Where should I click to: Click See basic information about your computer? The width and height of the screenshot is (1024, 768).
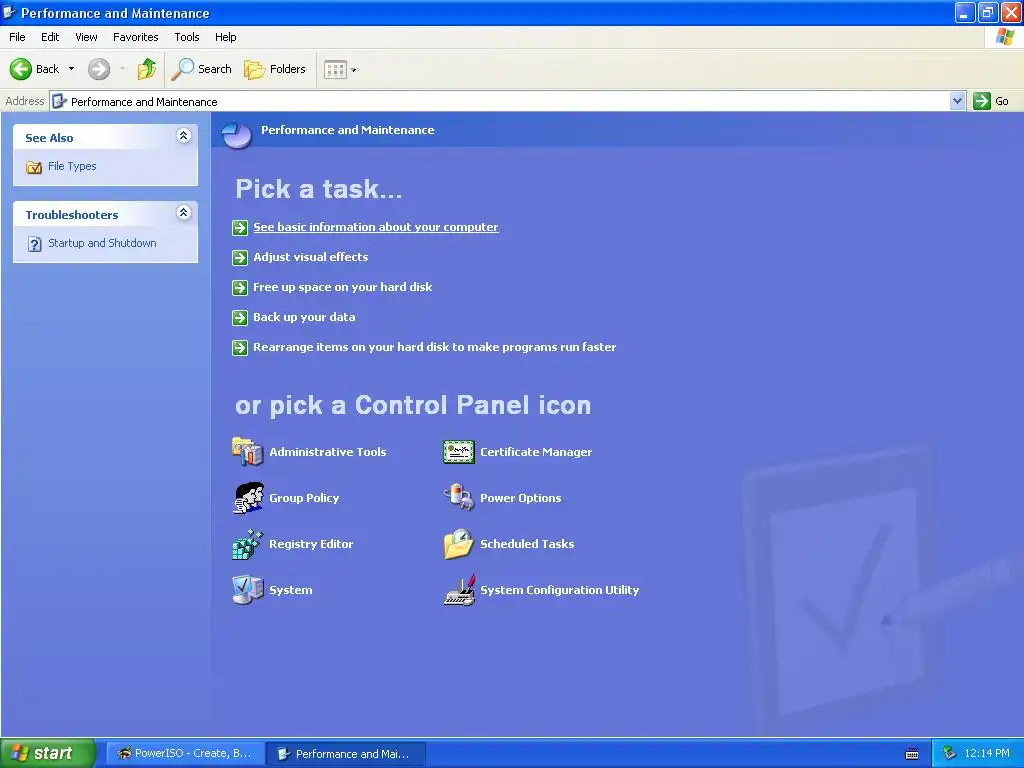coord(376,227)
